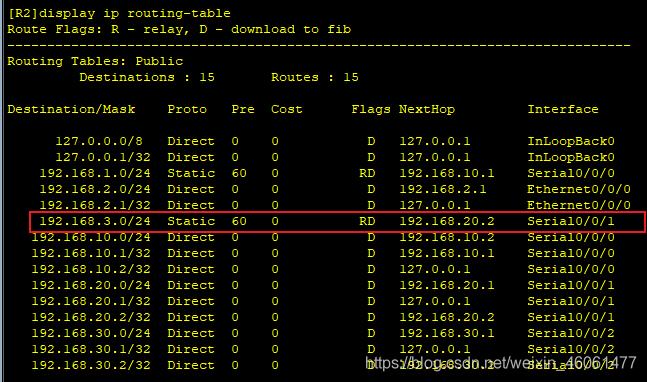The image size is (647, 382).
Task: Click next hop 192.168.20.2 in red box
Action: pos(447,222)
